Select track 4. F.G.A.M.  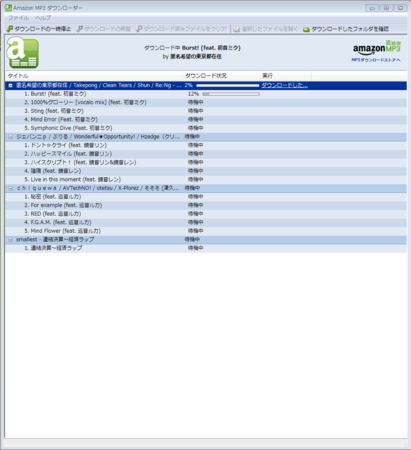[57, 222]
